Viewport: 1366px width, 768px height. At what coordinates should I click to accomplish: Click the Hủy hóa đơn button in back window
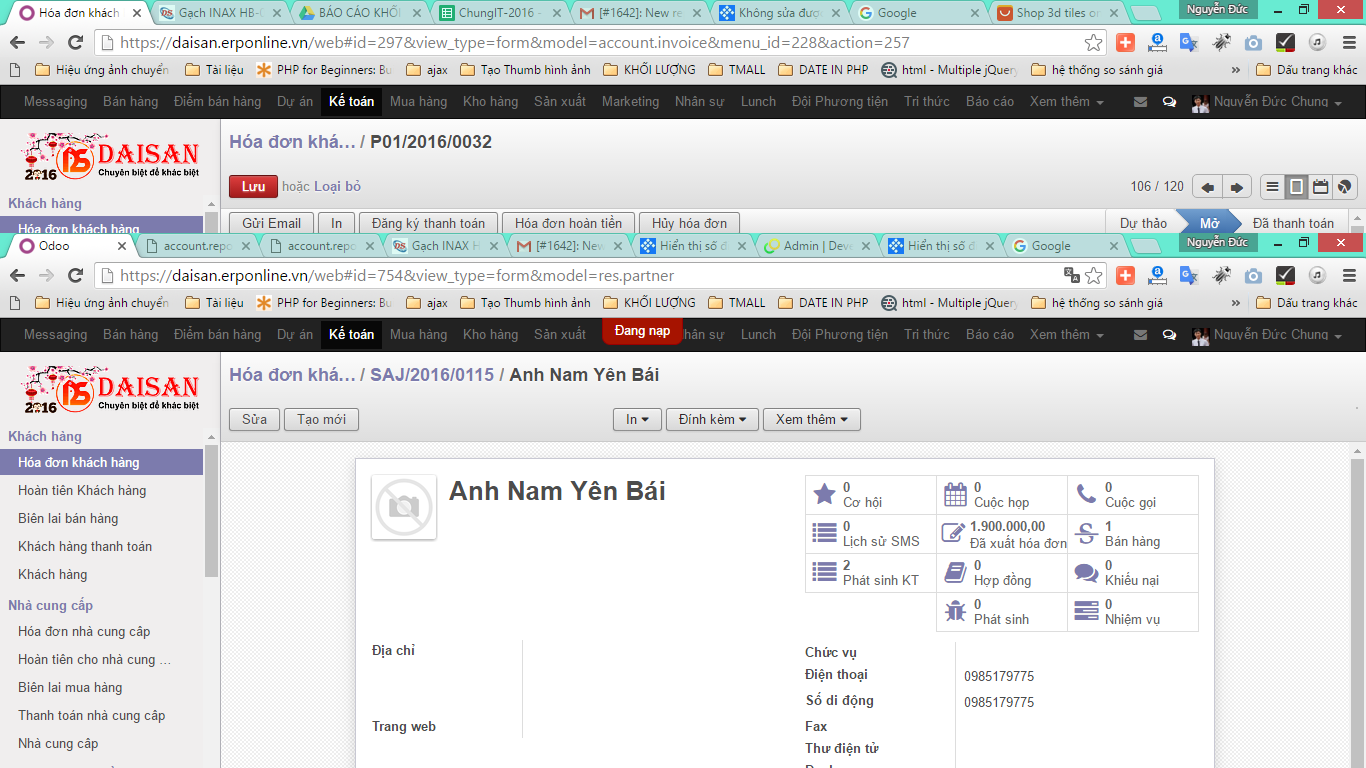point(689,223)
